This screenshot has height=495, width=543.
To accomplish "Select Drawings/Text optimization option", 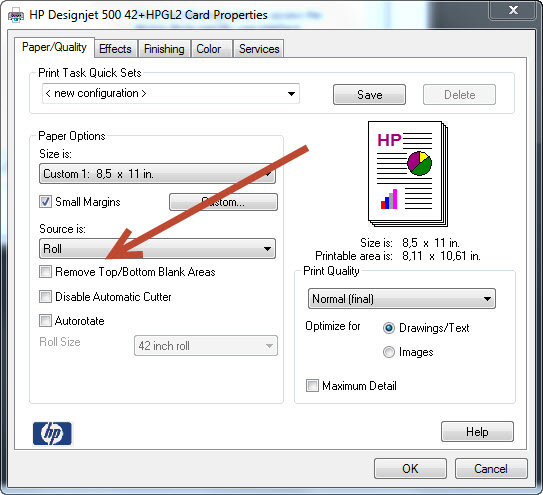I will (x=389, y=328).
